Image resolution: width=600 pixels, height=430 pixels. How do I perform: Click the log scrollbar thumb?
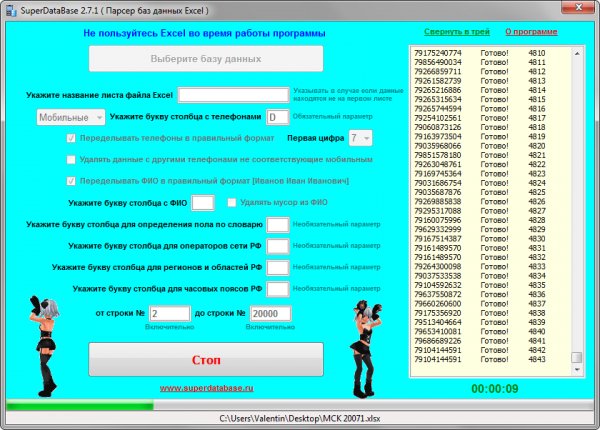pyautogui.click(x=577, y=357)
